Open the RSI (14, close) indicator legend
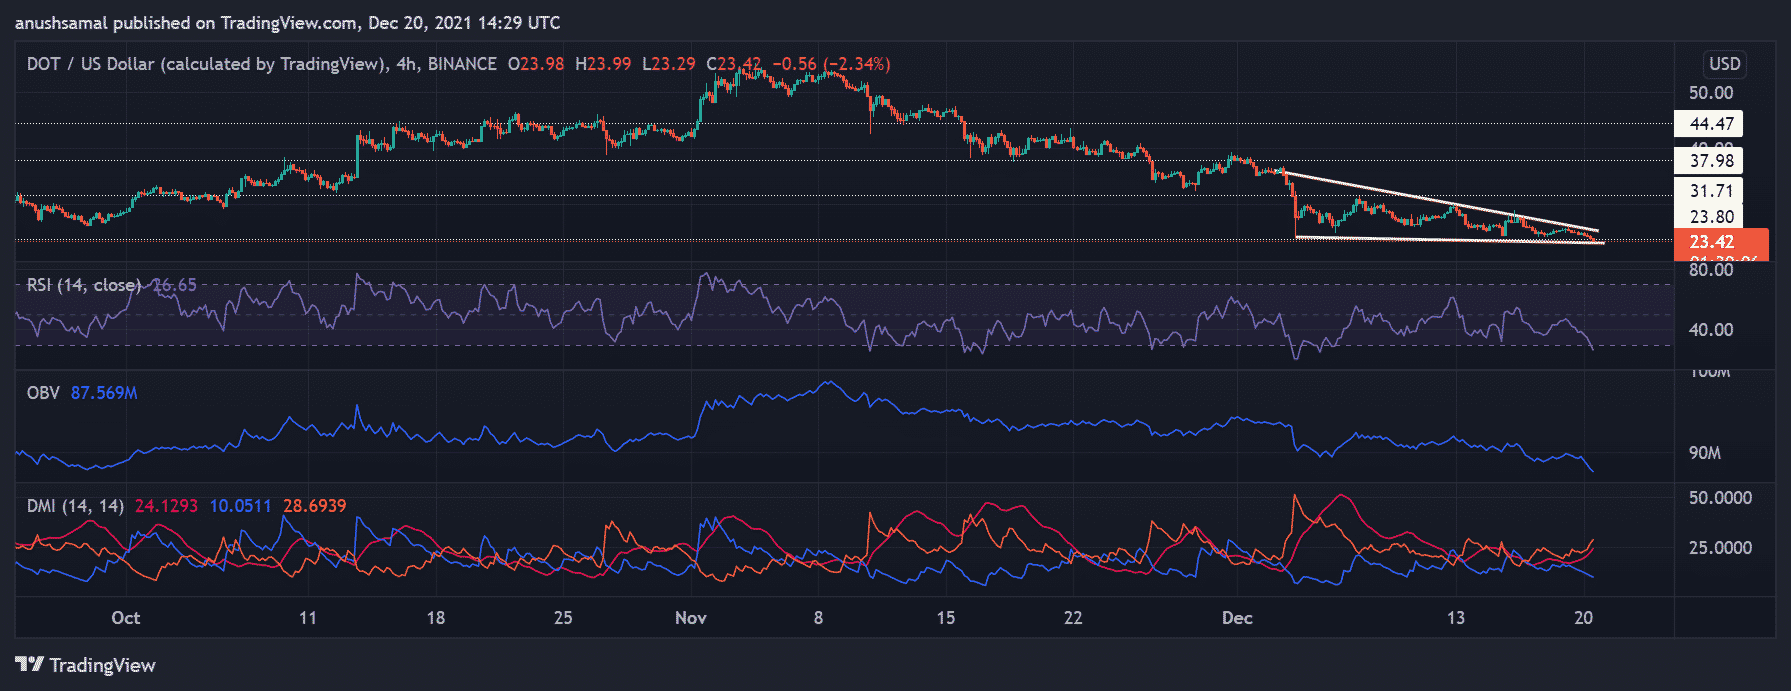The image size is (1791, 691). (84, 285)
